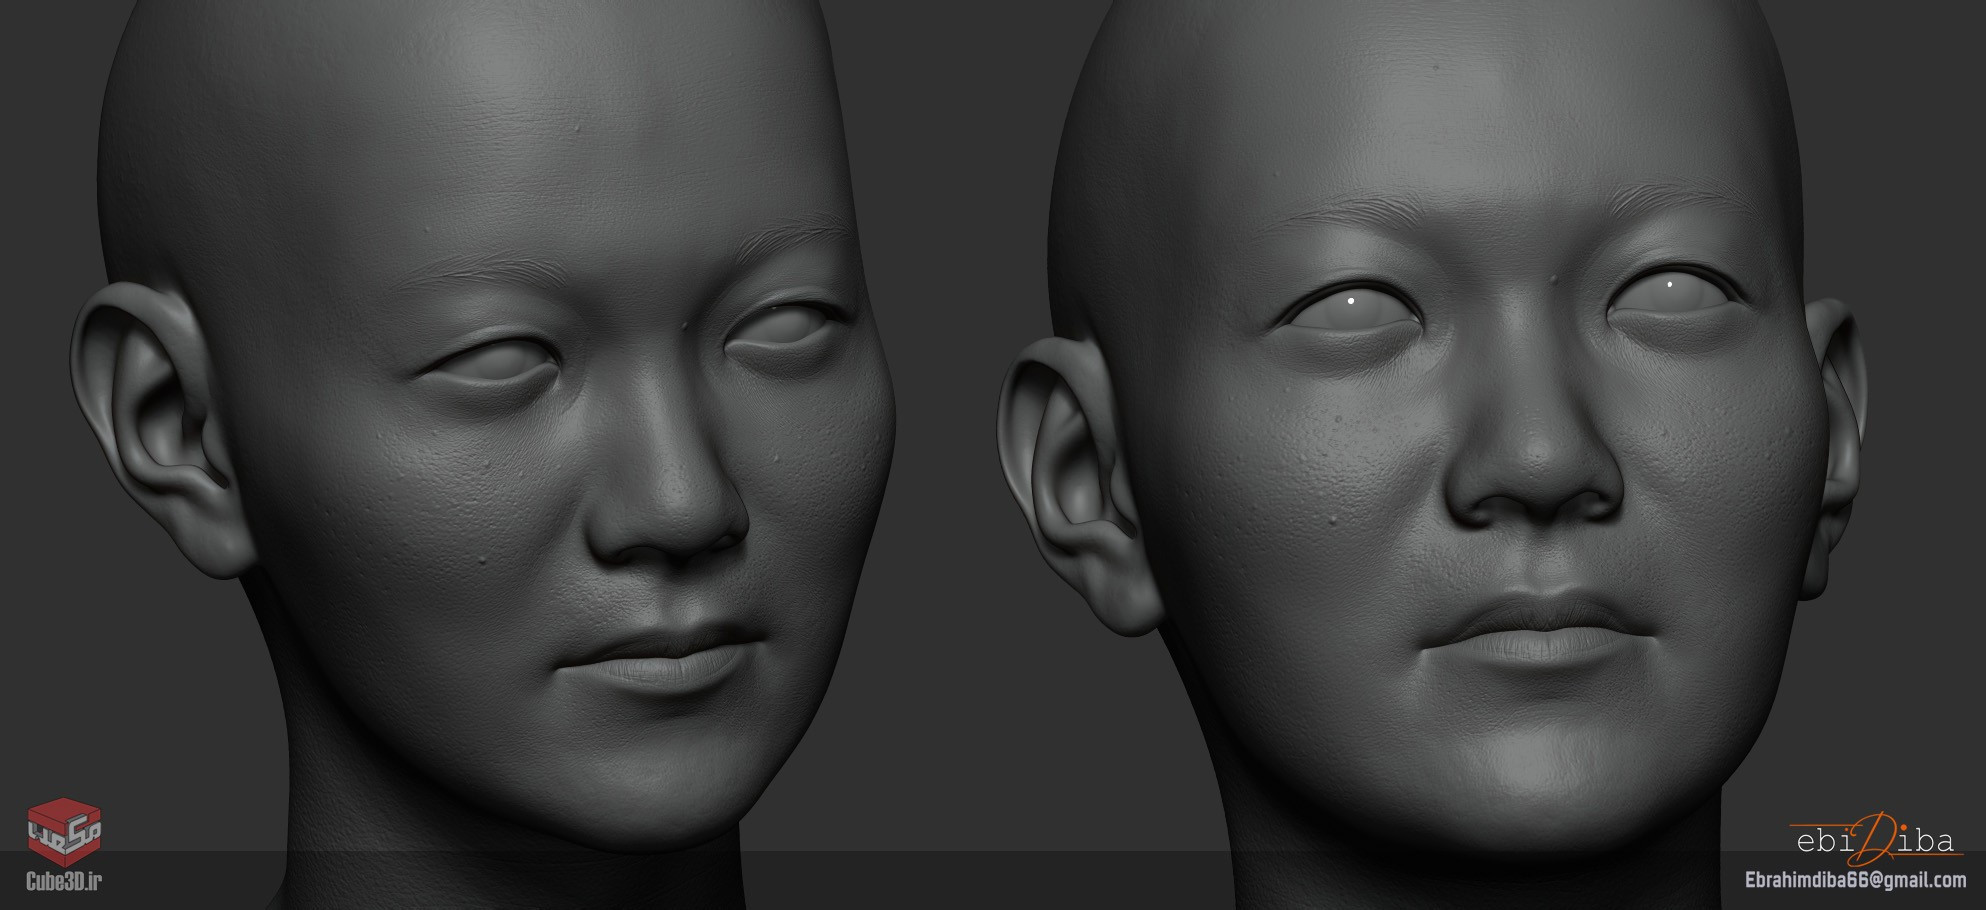Click the ebiDiba signature logo

(1875, 839)
